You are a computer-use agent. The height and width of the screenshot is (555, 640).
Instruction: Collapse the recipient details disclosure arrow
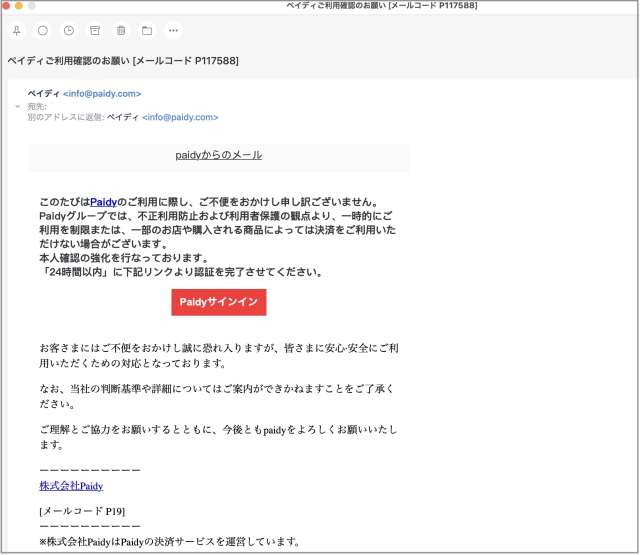point(18,107)
